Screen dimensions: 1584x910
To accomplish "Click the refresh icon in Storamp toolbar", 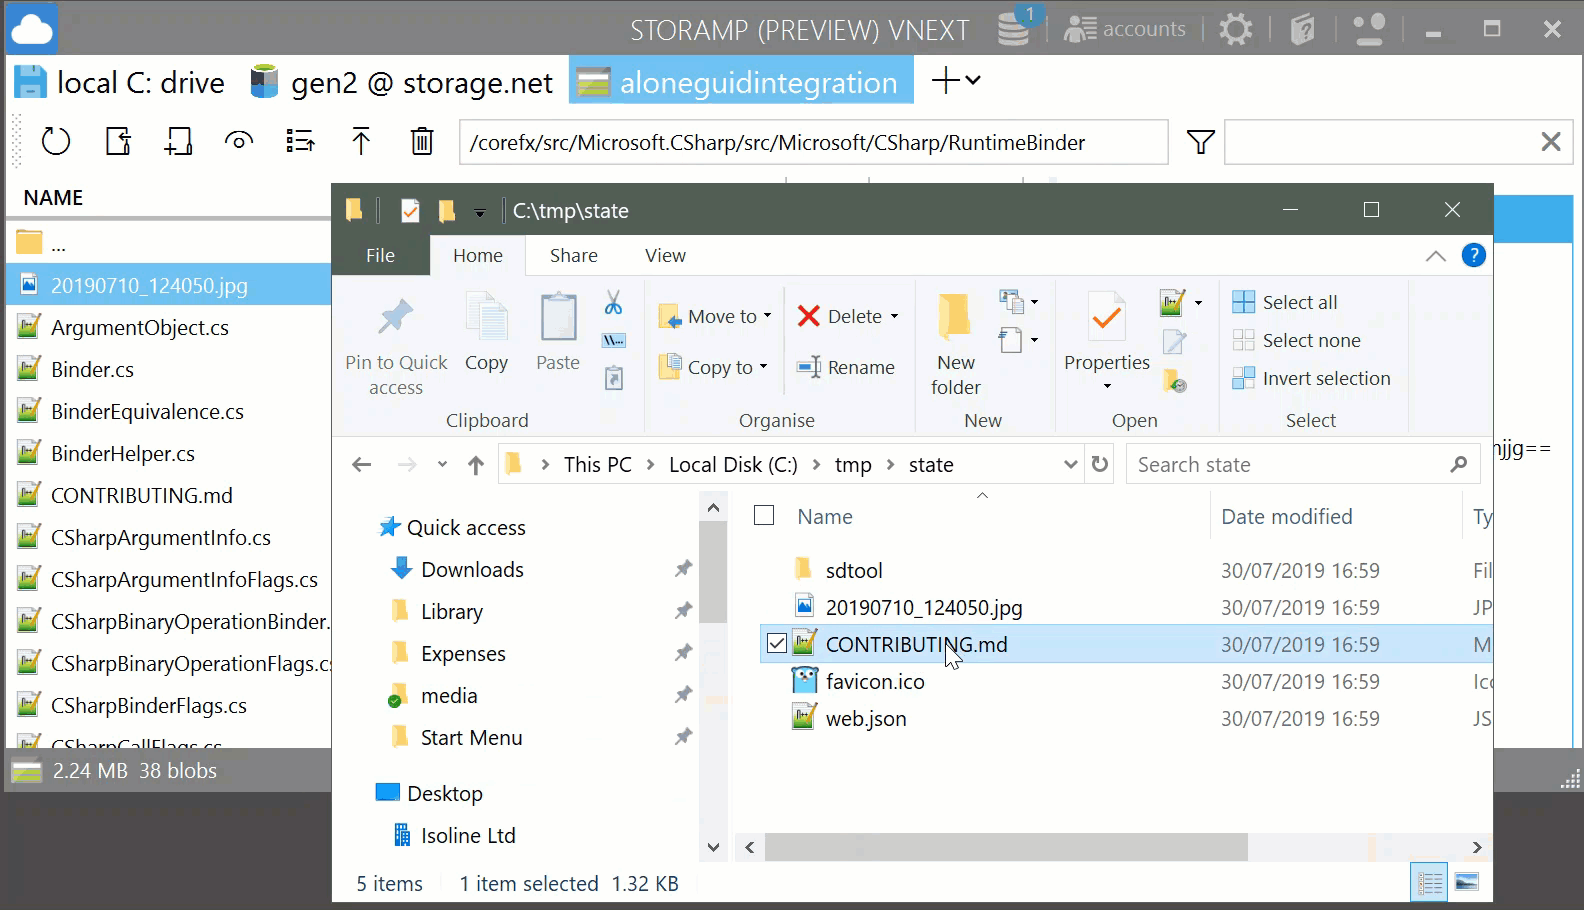I will pos(56,142).
